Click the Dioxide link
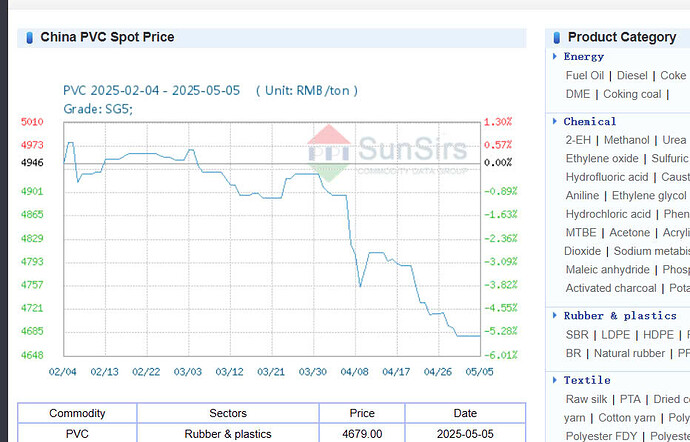The width and height of the screenshot is (690, 442). click(582, 251)
